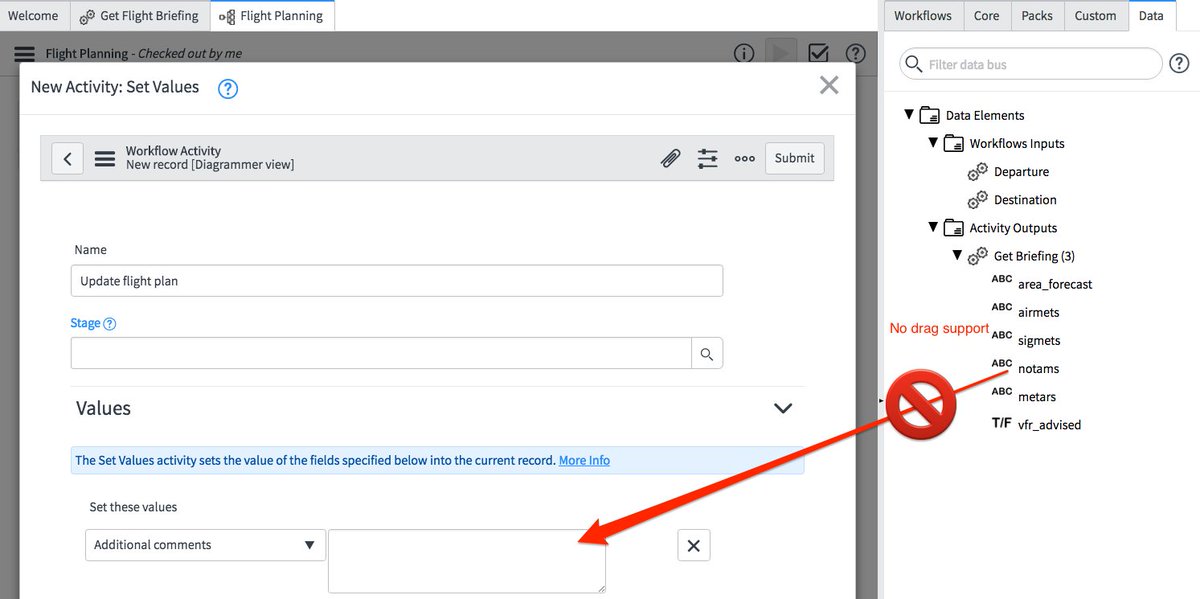
Task: Select the notams data element
Action: point(1038,368)
